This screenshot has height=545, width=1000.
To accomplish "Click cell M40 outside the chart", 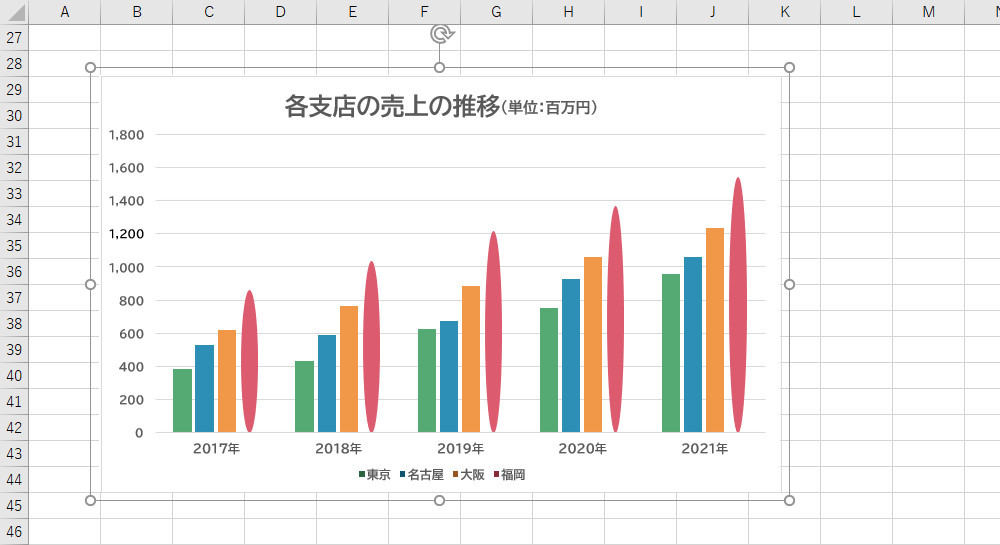I will coord(929,375).
